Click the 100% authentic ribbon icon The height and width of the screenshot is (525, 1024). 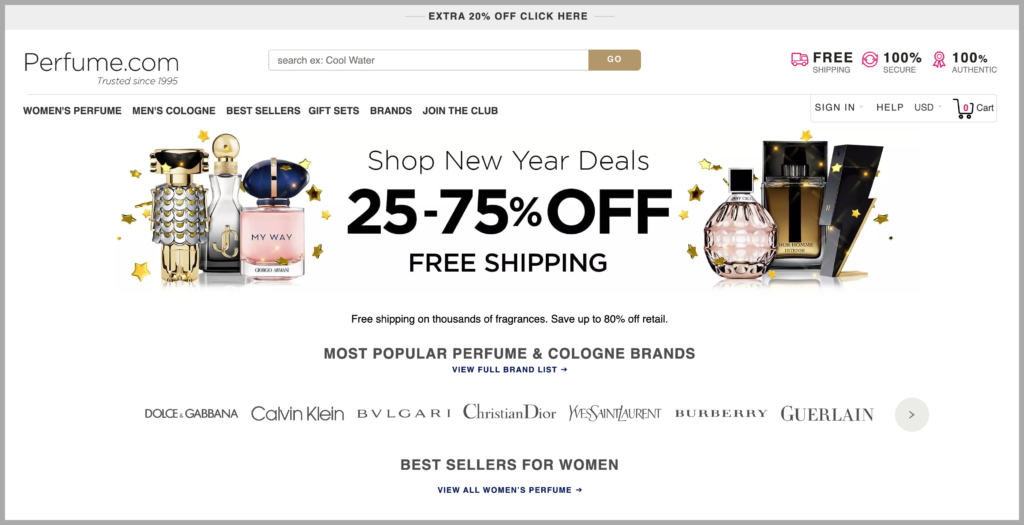(x=939, y=59)
